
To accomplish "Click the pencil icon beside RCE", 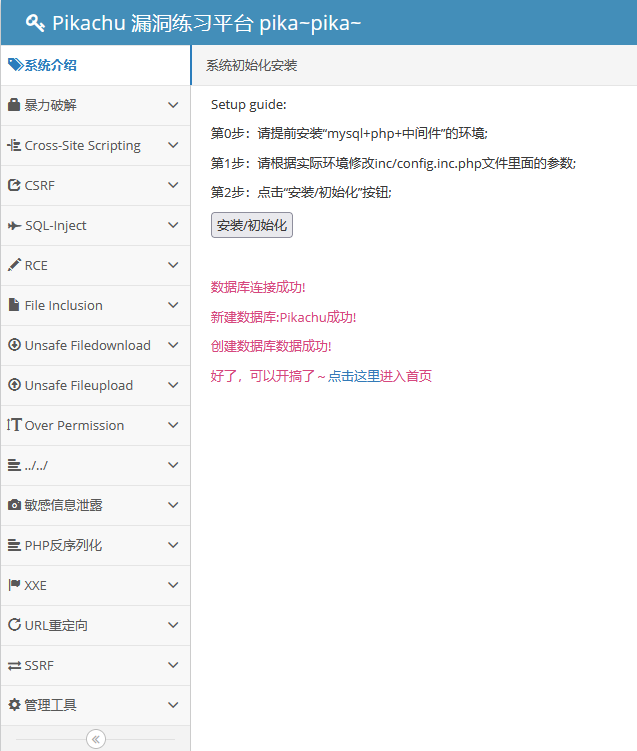I will [x=14, y=265].
